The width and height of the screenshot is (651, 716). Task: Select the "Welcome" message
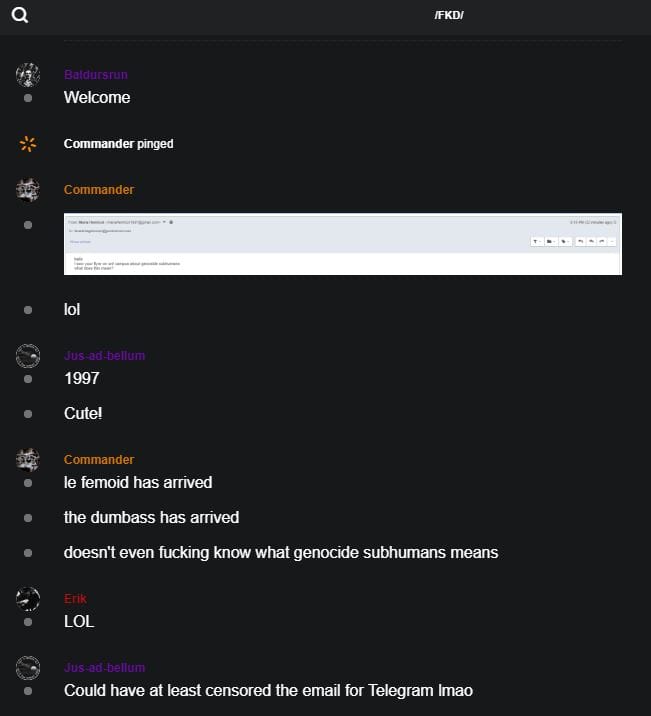pos(97,97)
